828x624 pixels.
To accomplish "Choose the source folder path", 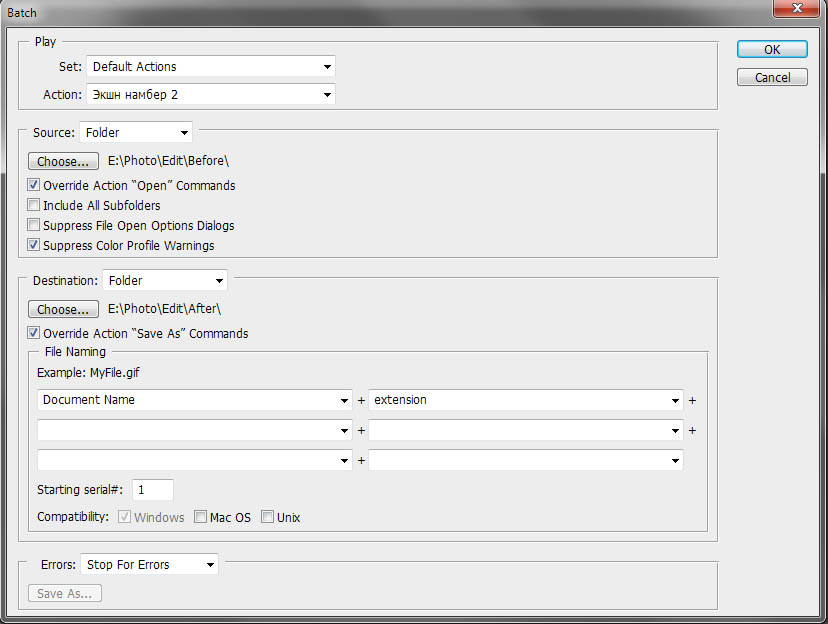I will 63,161.
